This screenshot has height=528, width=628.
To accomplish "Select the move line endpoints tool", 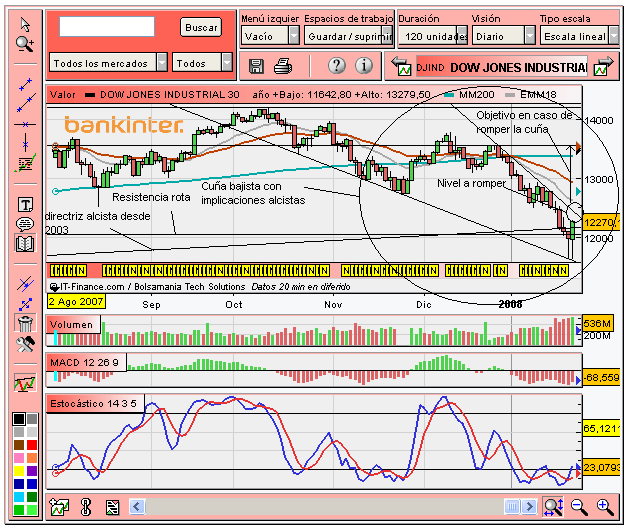I will (x=25, y=304).
